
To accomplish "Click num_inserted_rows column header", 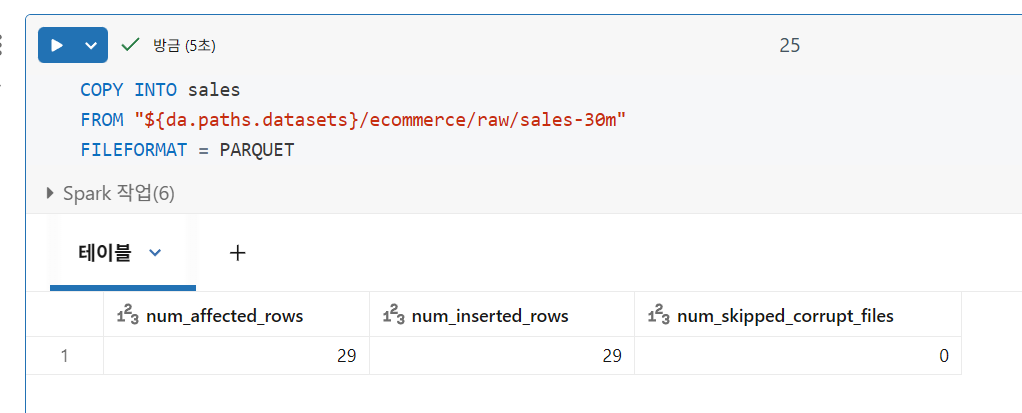I will pos(489,316).
